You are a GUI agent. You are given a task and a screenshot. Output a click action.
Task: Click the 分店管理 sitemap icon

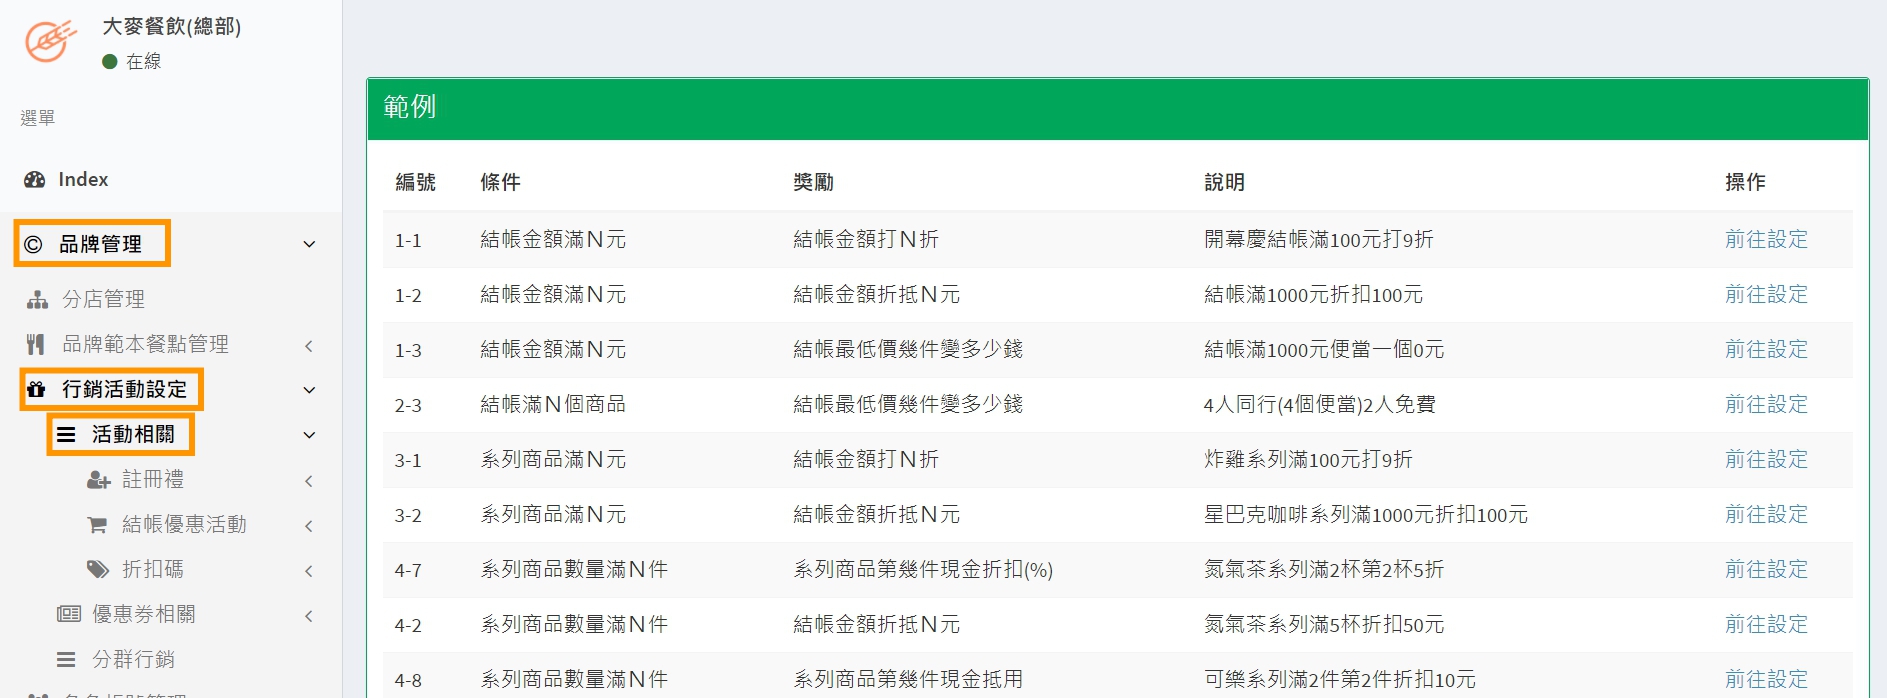(38, 299)
